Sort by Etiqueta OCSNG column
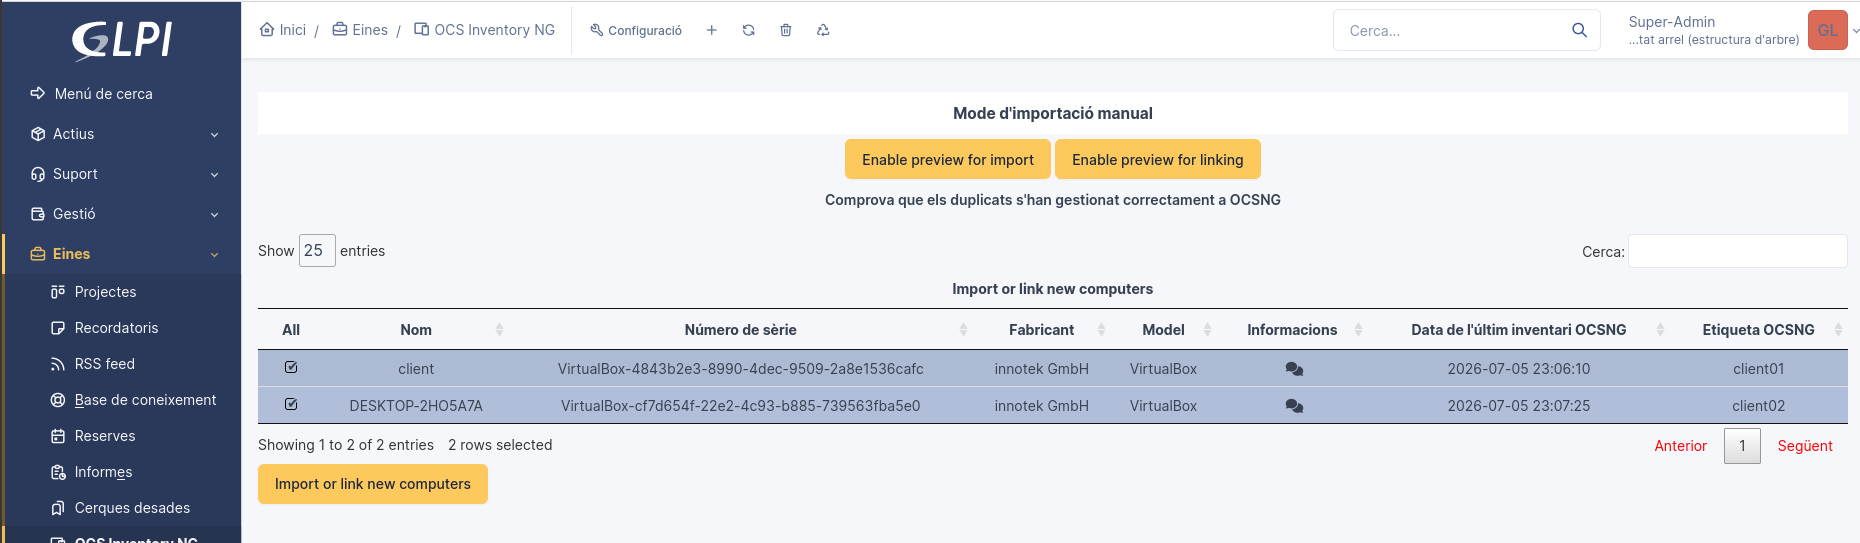Image resolution: width=1860 pixels, height=543 pixels. [1758, 330]
